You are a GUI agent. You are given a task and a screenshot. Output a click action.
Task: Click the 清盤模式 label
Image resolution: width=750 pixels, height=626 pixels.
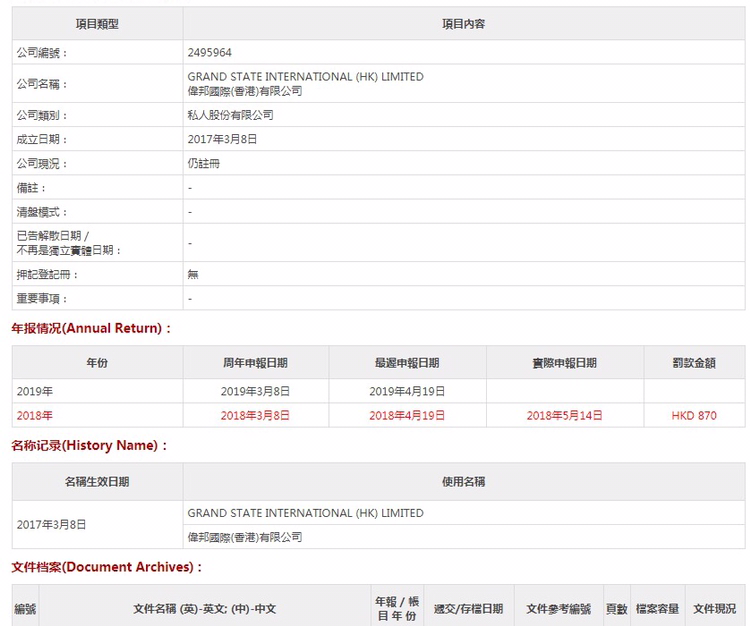click(x=42, y=212)
